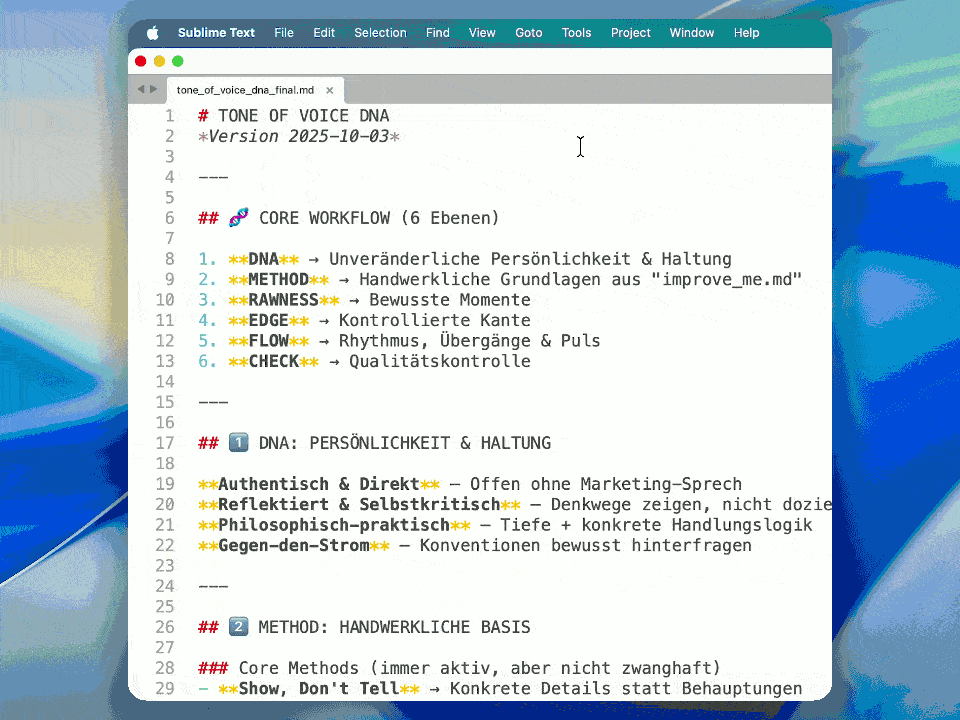
Task: Open the Window menu
Action: [692, 33]
